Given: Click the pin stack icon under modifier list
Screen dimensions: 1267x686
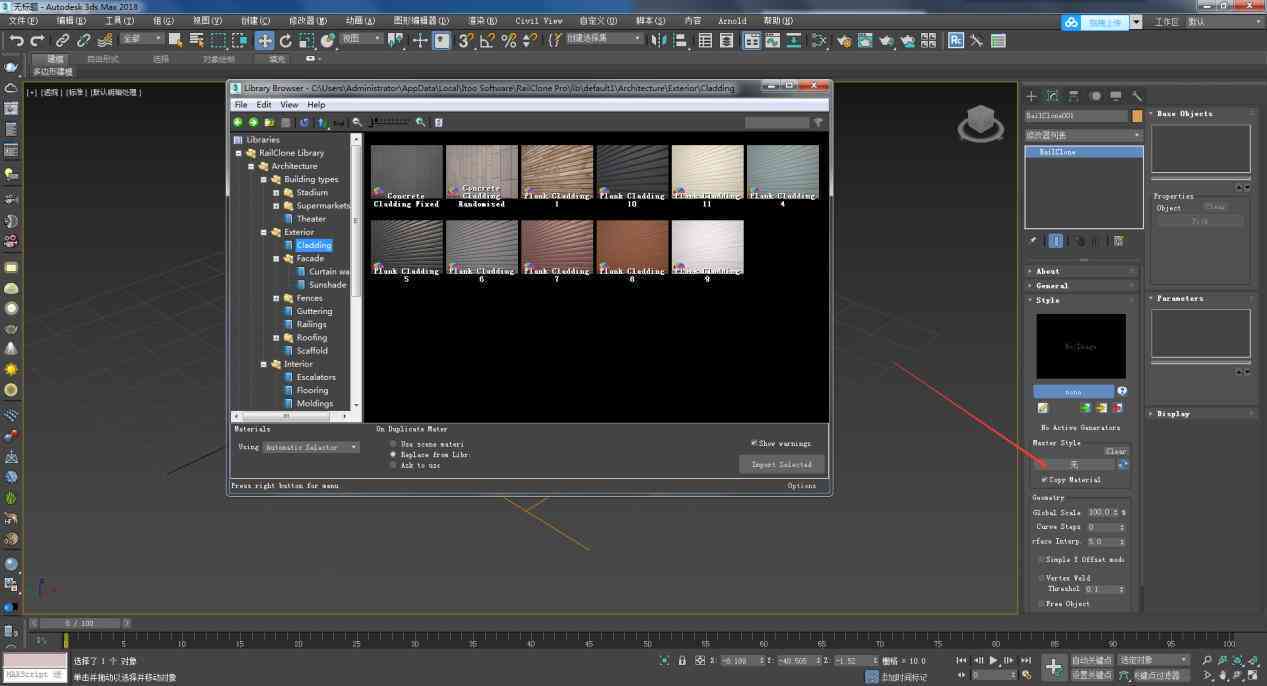Looking at the screenshot, I should (x=1033, y=241).
